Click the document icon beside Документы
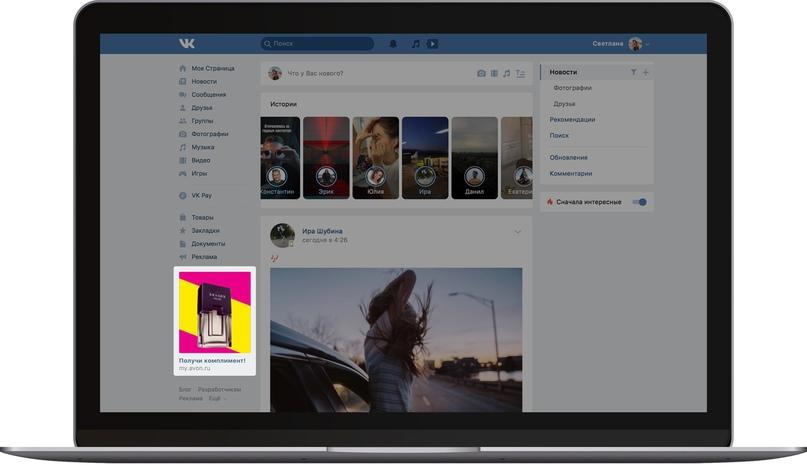 (183, 243)
